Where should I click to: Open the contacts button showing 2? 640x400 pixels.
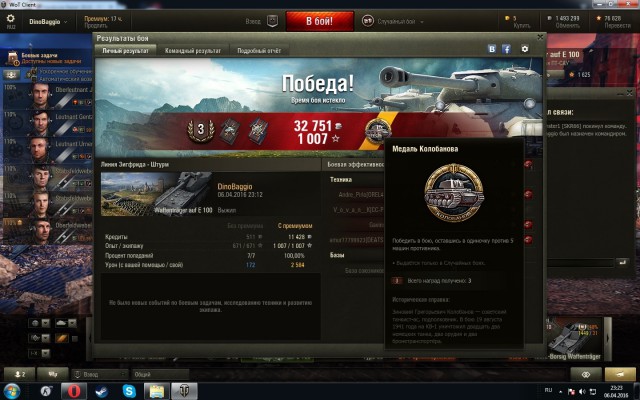click(x=19, y=374)
